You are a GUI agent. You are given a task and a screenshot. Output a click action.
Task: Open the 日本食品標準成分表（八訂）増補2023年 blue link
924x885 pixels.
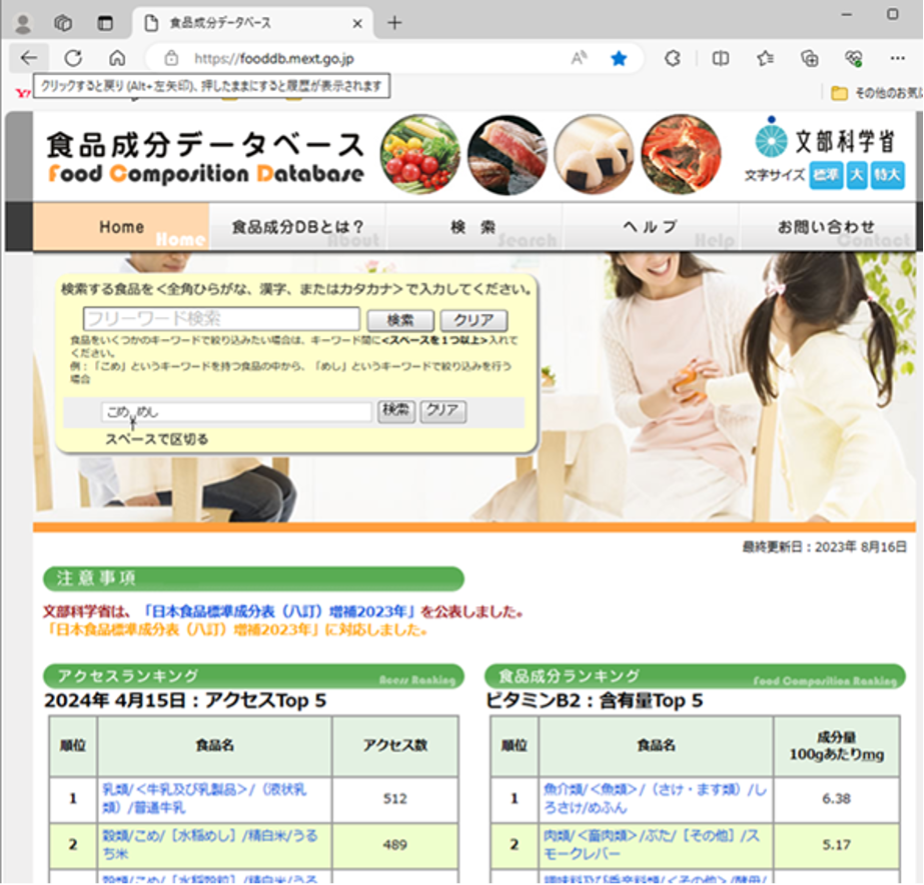point(279,612)
